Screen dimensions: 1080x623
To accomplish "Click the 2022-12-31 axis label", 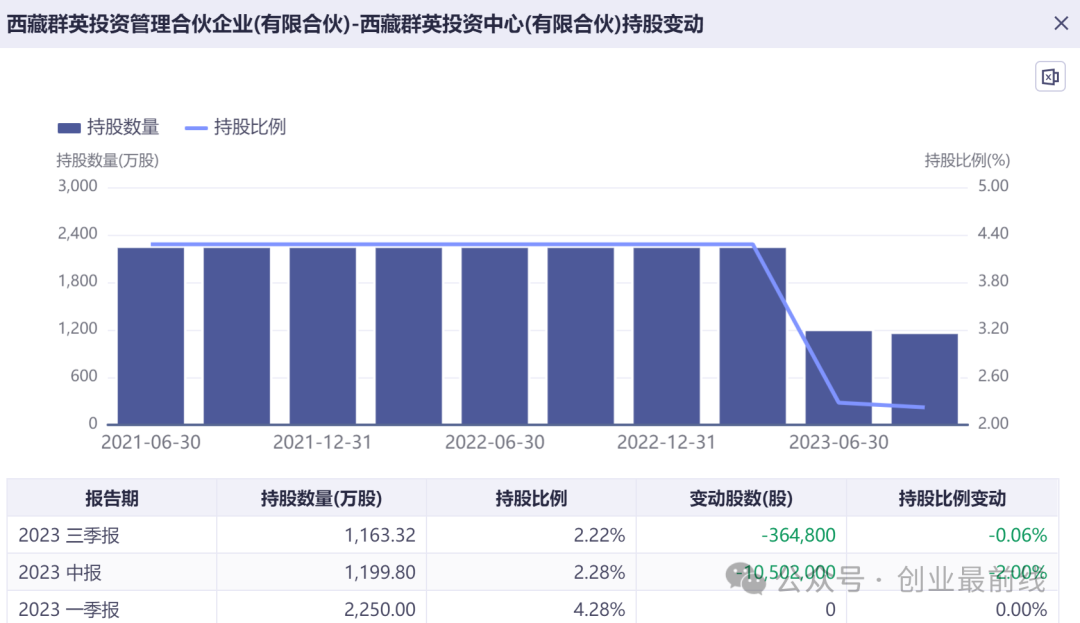I will pos(667,443).
